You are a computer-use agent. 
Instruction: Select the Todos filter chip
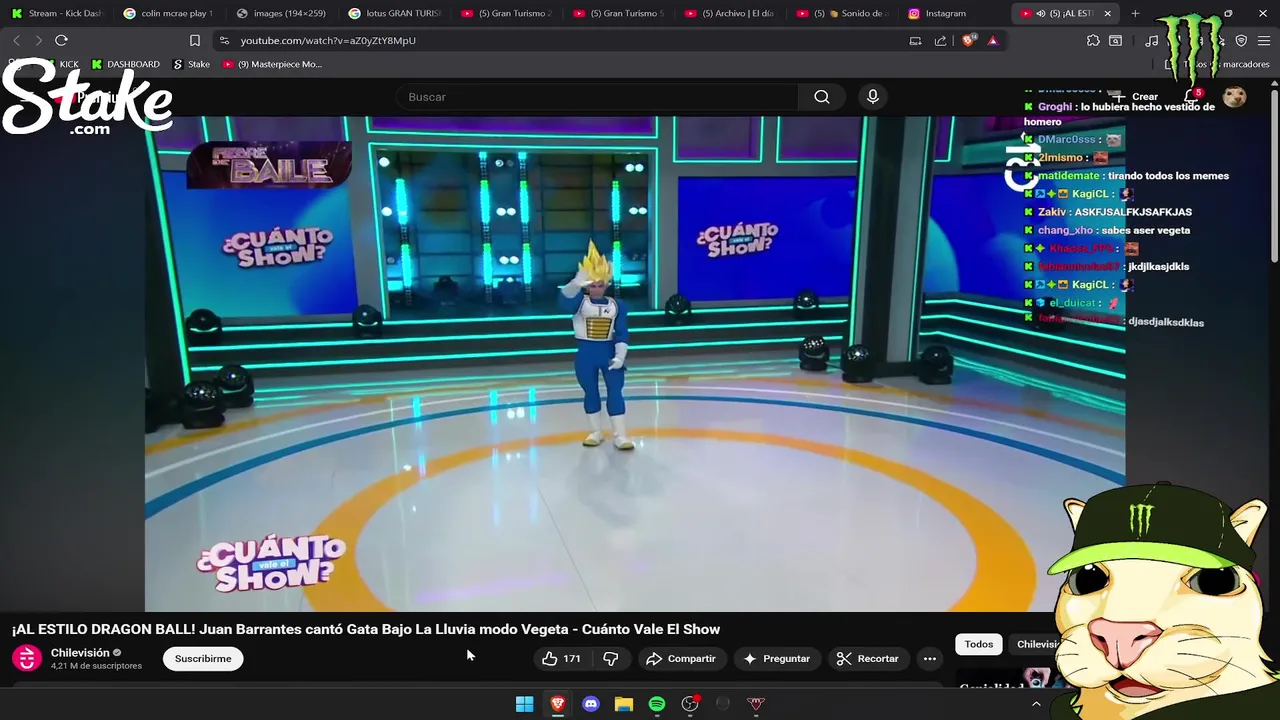click(x=979, y=644)
